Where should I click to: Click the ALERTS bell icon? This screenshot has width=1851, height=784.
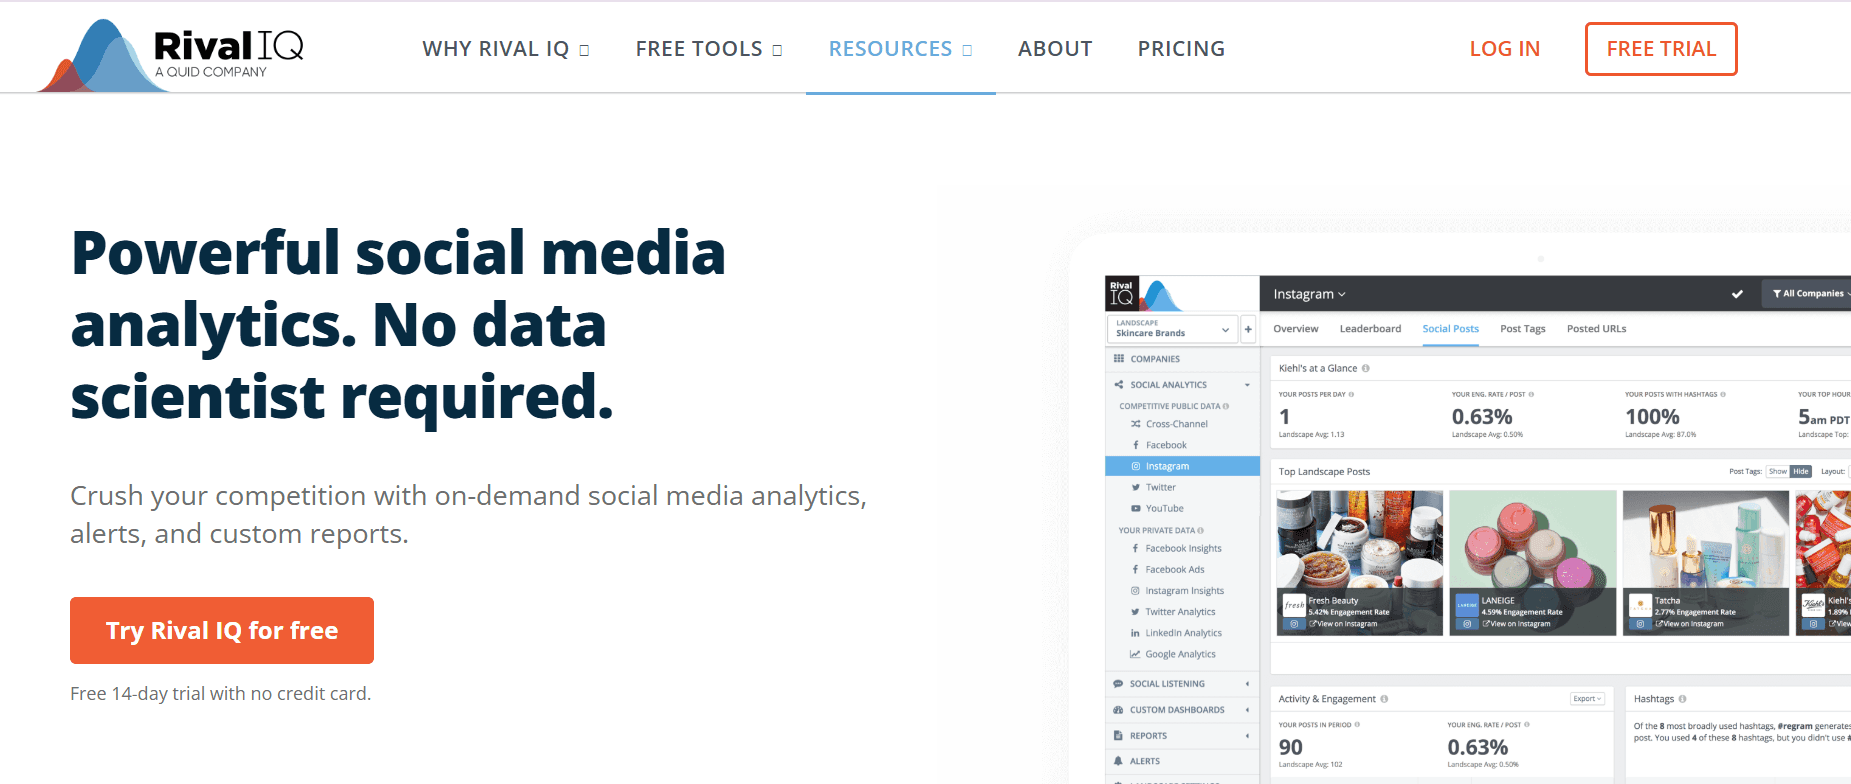1119,761
